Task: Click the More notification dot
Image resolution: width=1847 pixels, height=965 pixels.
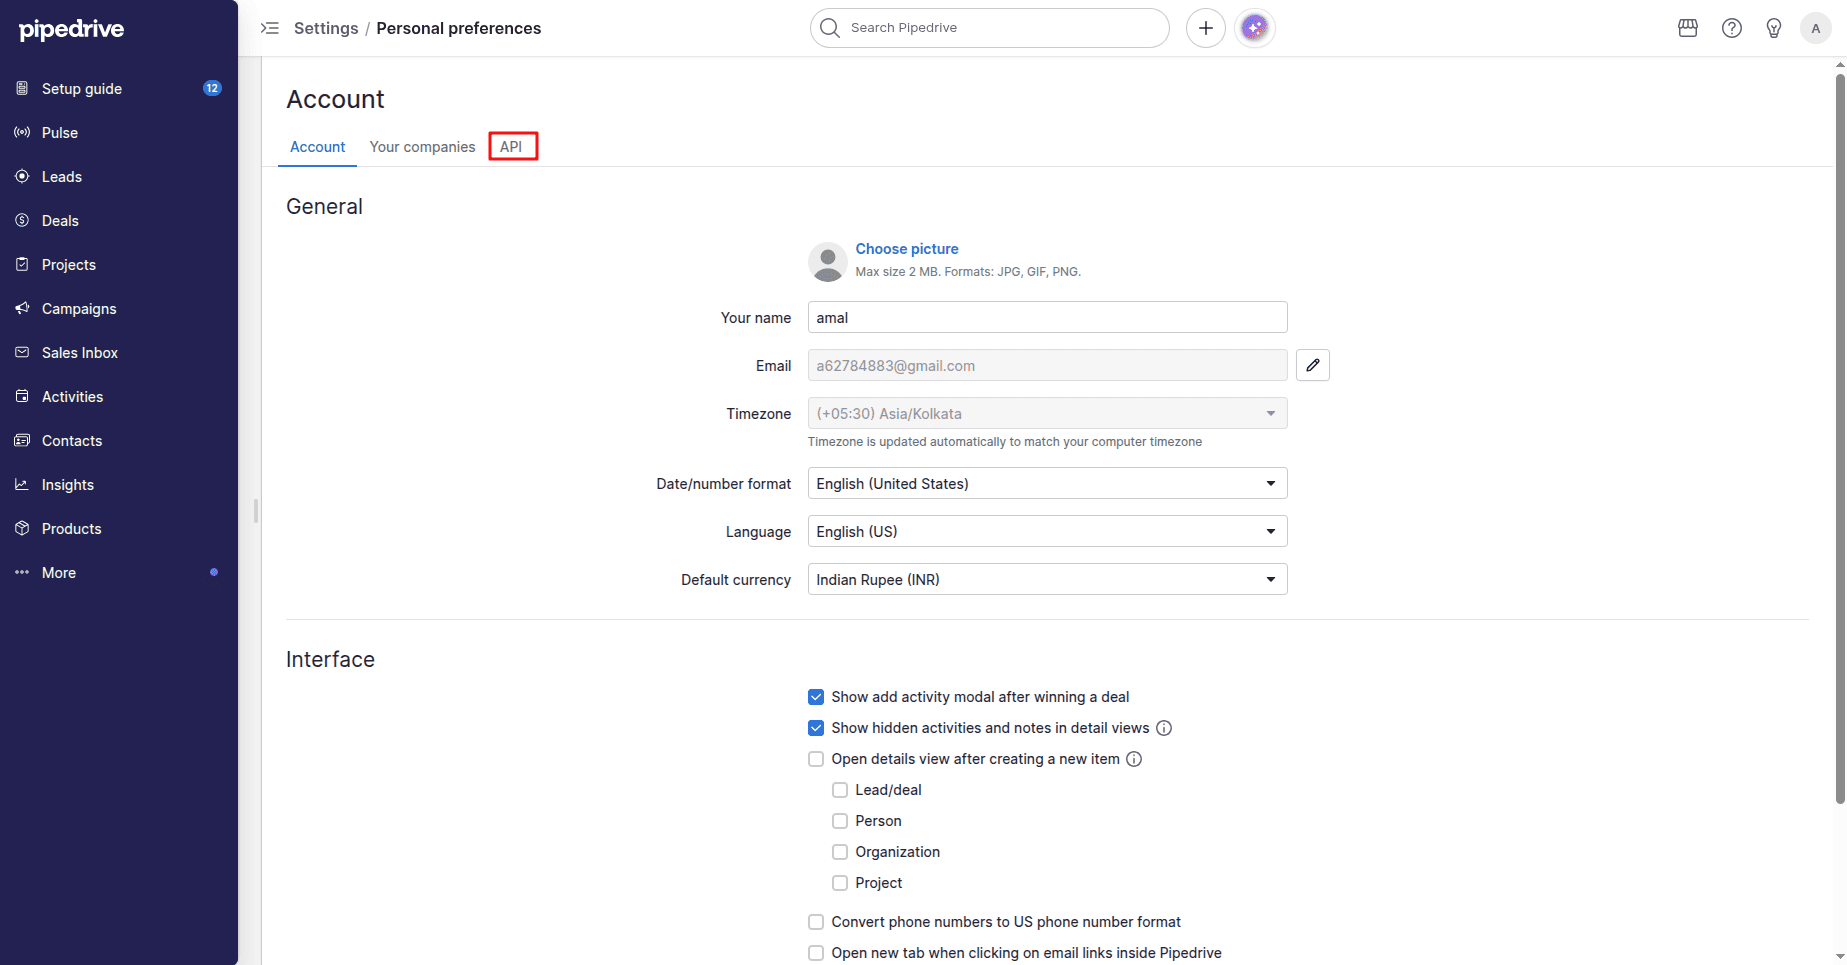Action: 214,572
